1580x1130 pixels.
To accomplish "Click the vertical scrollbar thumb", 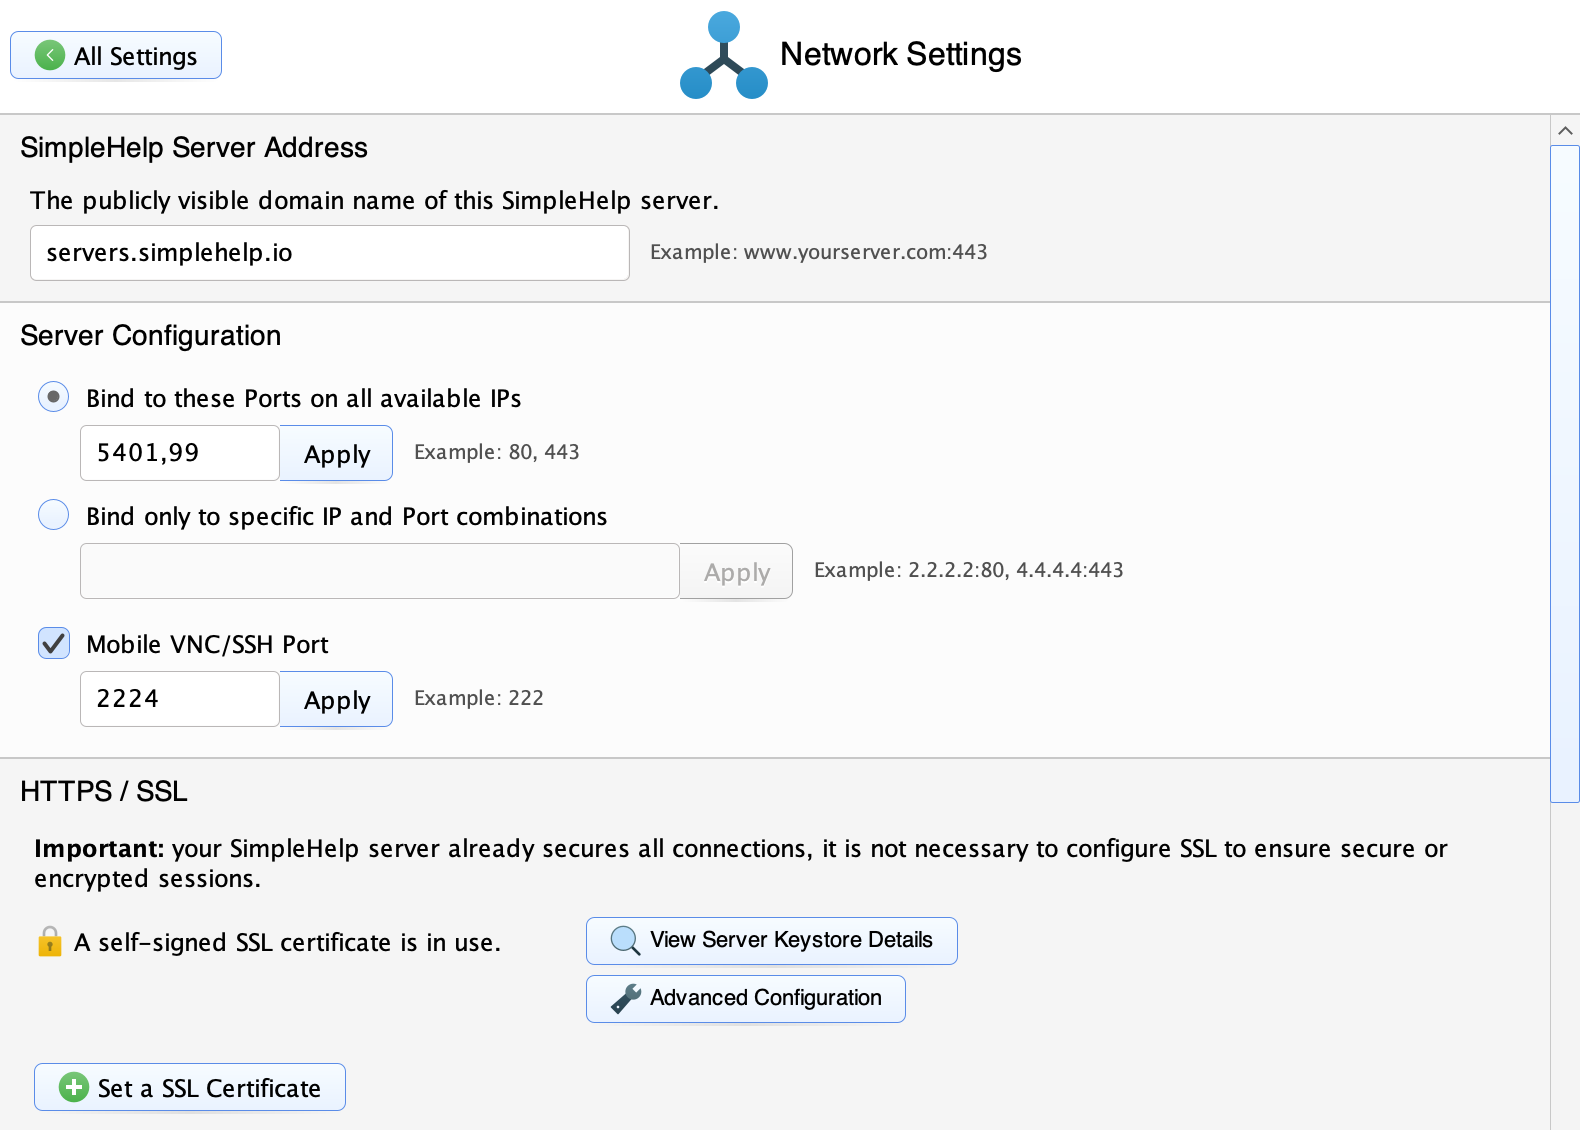I will pos(1565,474).
